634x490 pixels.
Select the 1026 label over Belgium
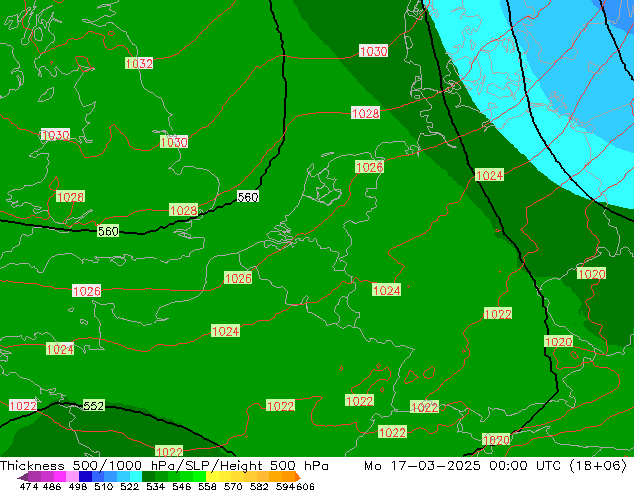click(238, 278)
